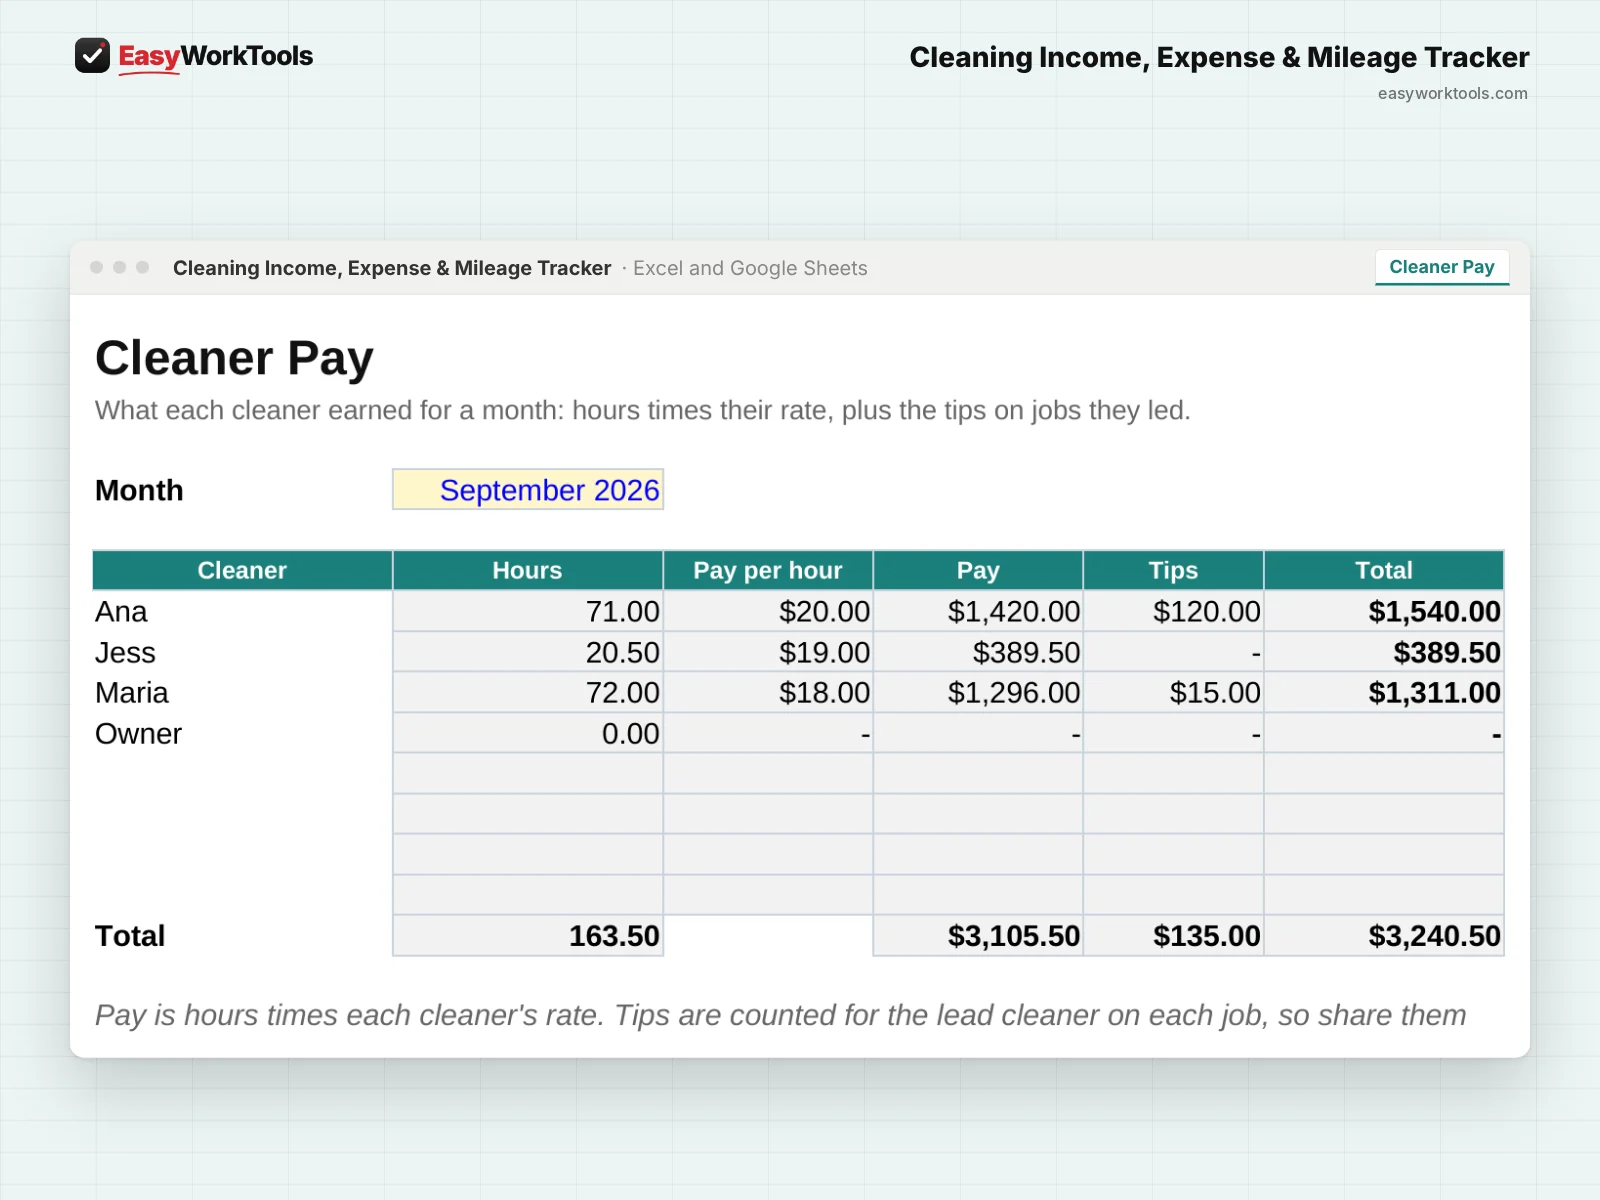Image resolution: width=1600 pixels, height=1200 pixels.
Task: Click the Pay per hour column header
Action: pos(768,570)
